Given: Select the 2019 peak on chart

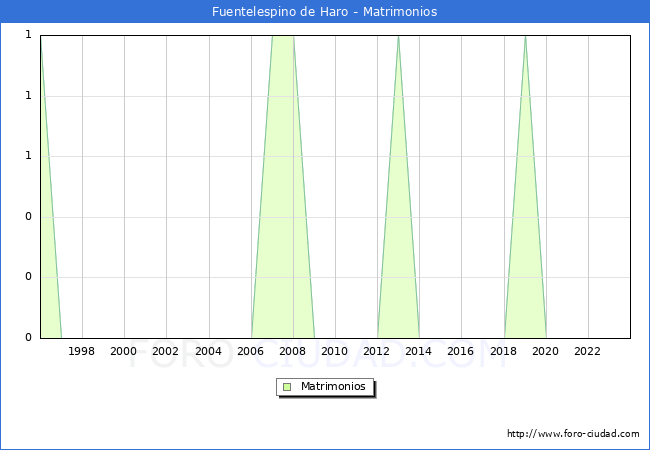Looking at the screenshot, I should [525, 38].
